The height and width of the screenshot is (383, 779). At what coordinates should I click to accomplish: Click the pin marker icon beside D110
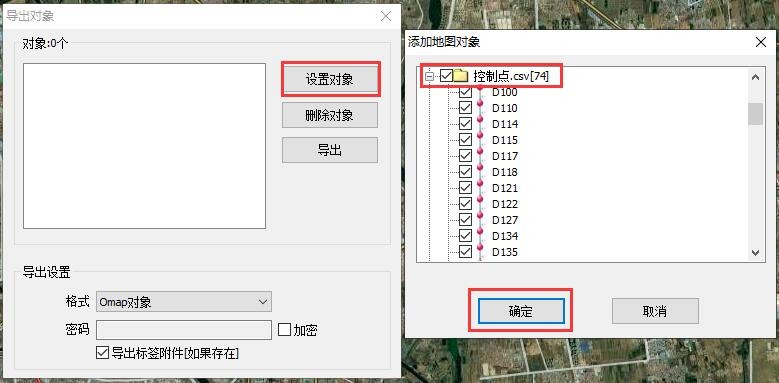click(x=480, y=108)
